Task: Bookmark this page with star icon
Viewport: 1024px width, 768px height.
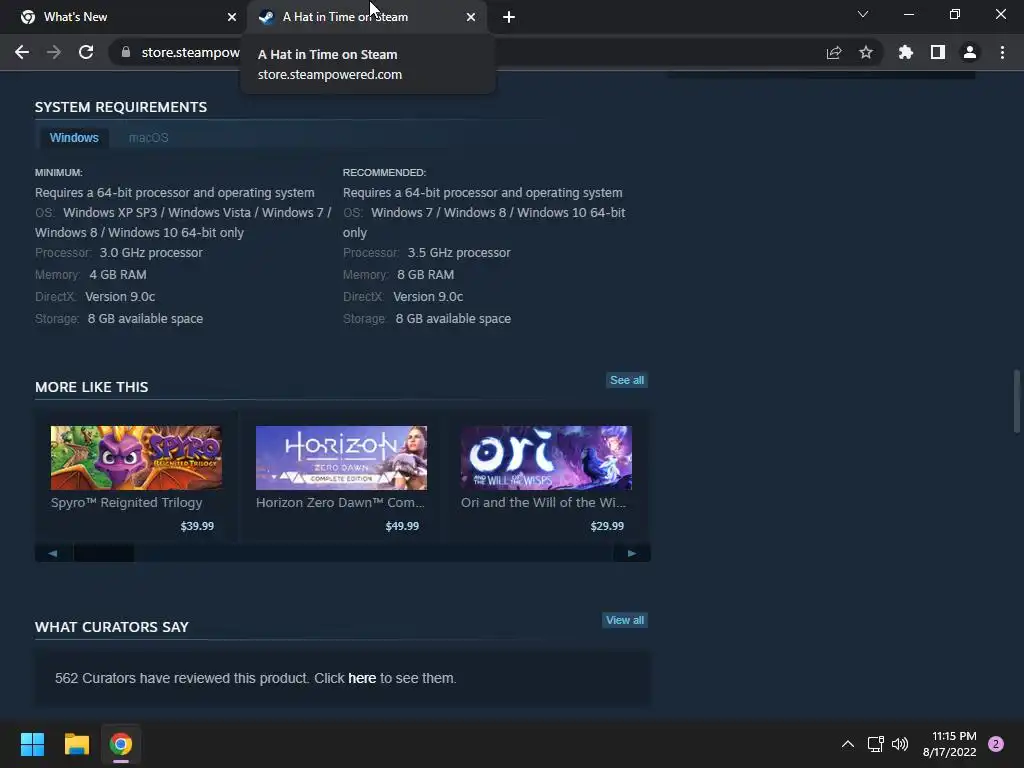Action: (x=866, y=52)
